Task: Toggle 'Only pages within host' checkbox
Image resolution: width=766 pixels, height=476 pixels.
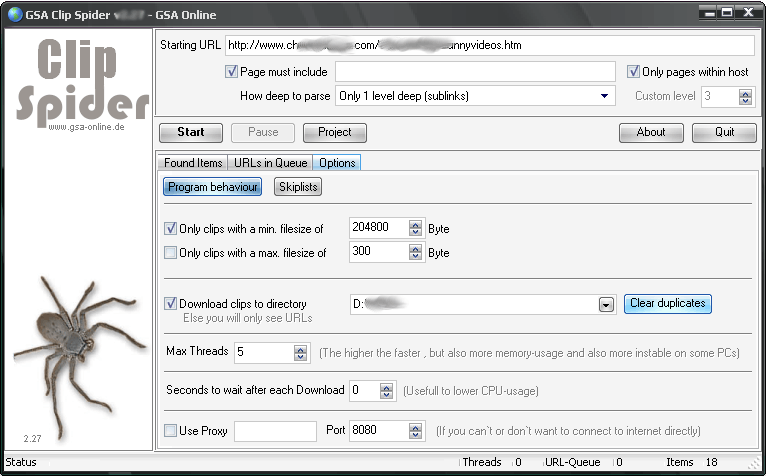Action: click(x=633, y=72)
